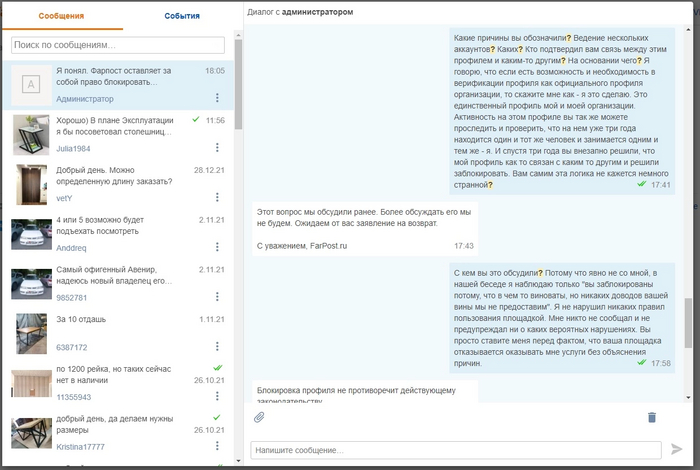The image size is (700, 470).
Task: Open three-dot menu for 11355943 conversation
Action: (x=217, y=397)
